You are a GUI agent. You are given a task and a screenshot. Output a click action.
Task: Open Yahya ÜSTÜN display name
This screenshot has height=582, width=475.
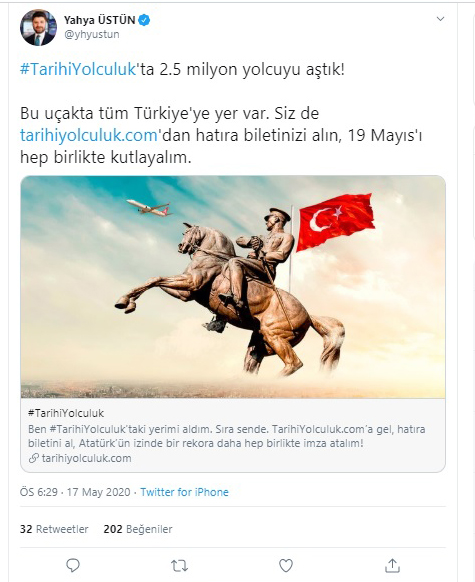point(99,20)
